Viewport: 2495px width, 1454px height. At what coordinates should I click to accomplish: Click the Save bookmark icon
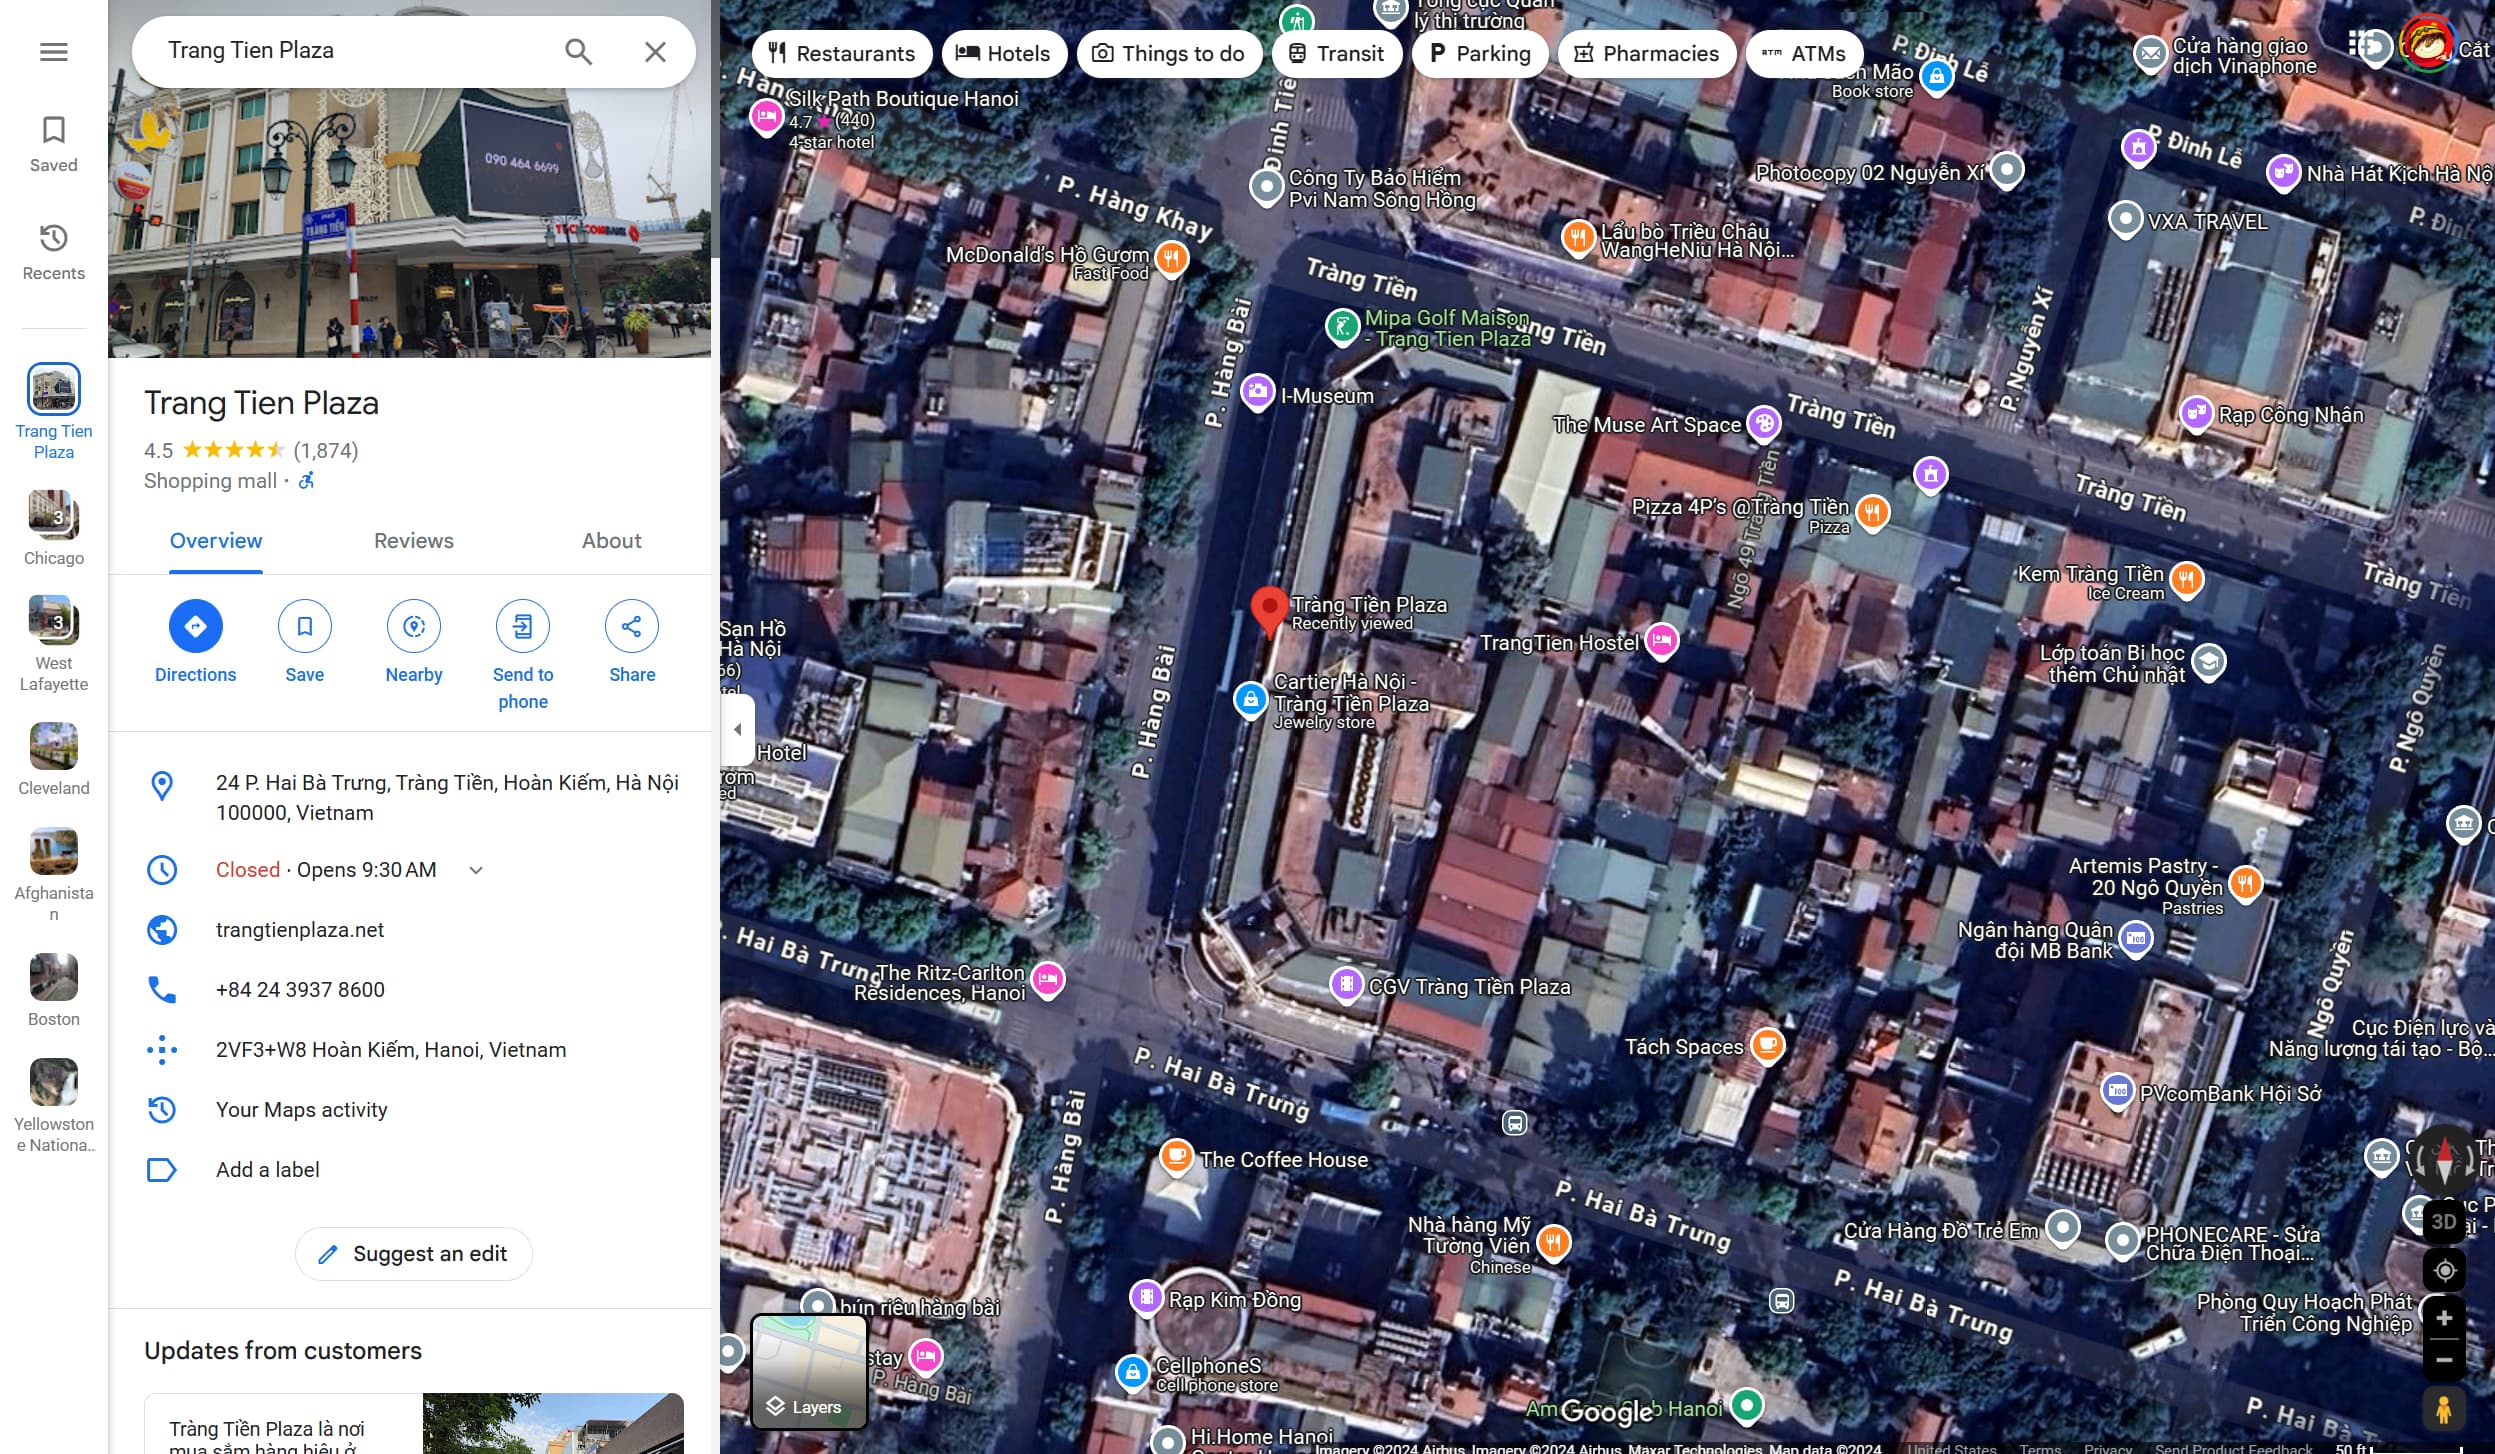pos(304,627)
